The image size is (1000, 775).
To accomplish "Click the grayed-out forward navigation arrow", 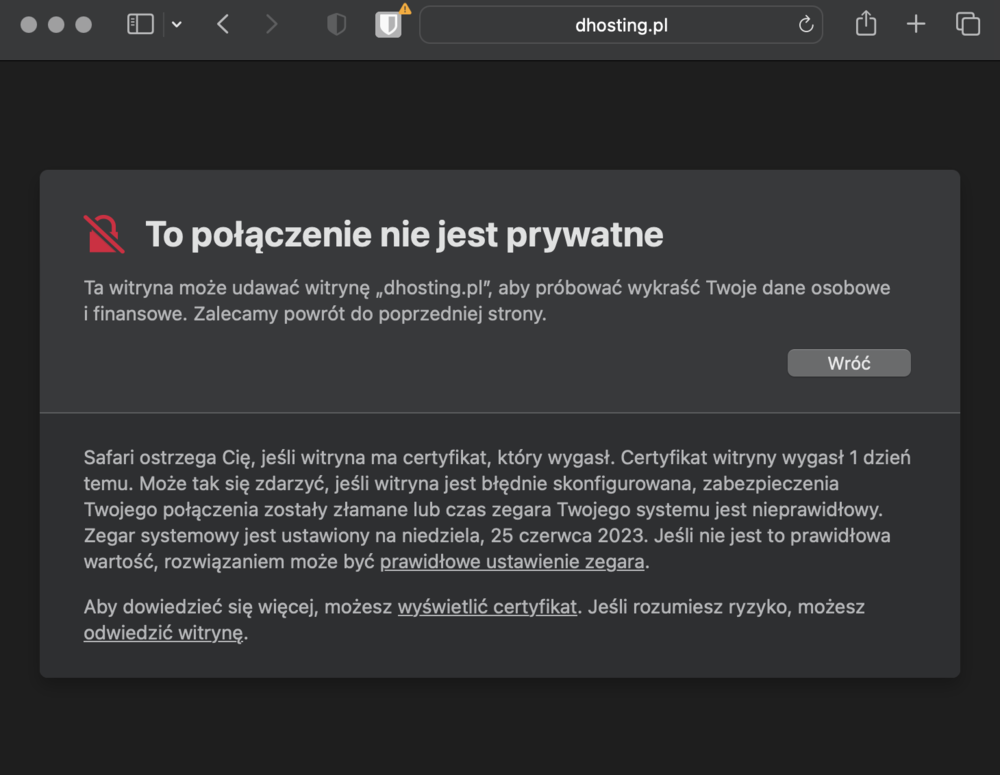I will (x=271, y=24).
